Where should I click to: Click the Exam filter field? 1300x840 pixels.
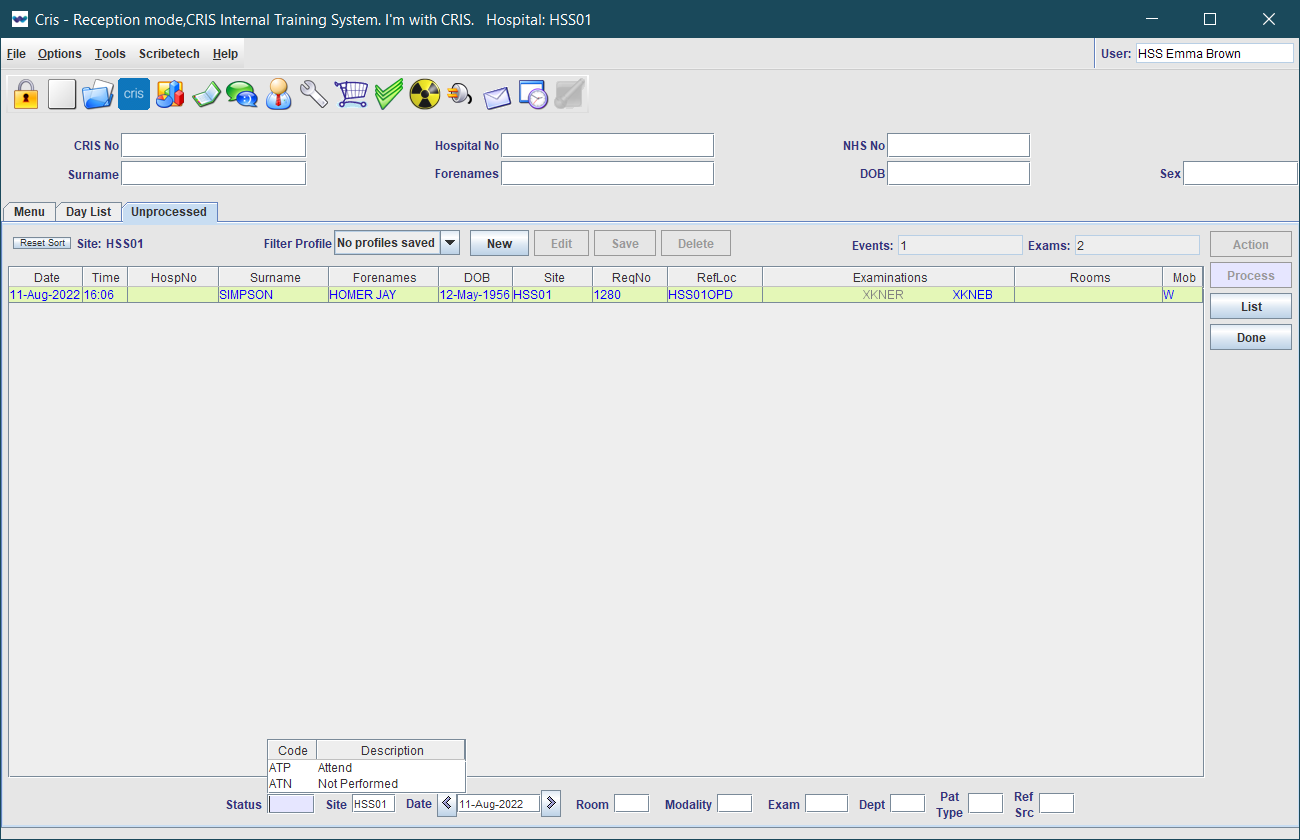[x=826, y=803]
